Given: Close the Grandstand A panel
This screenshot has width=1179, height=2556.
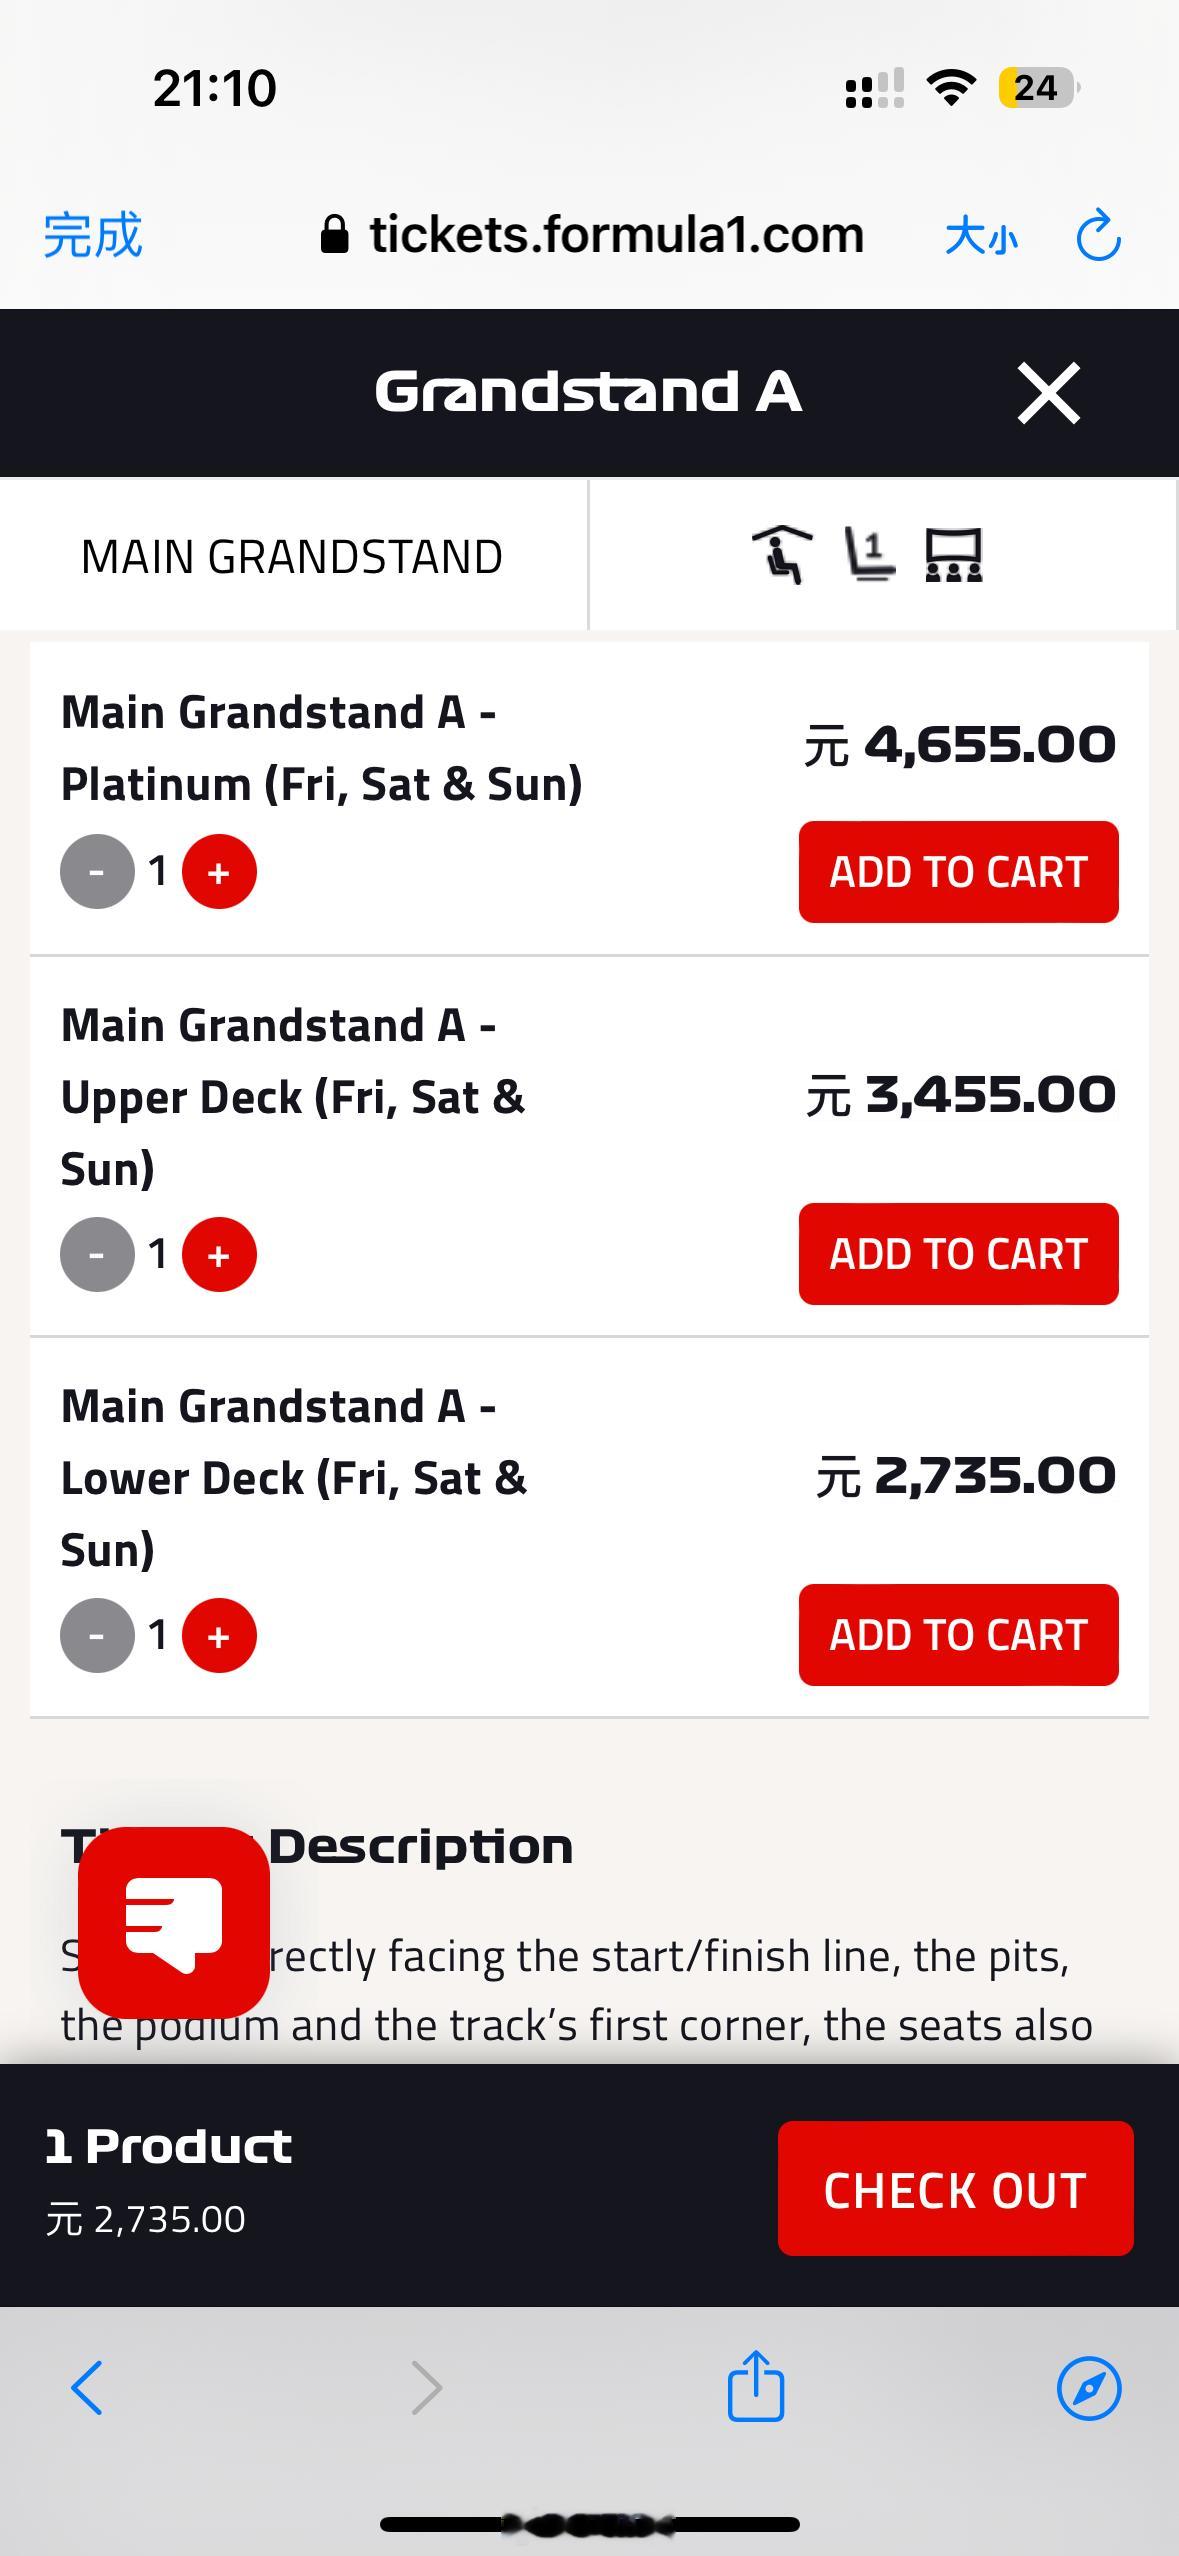Looking at the screenshot, I should tap(1048, 393).
